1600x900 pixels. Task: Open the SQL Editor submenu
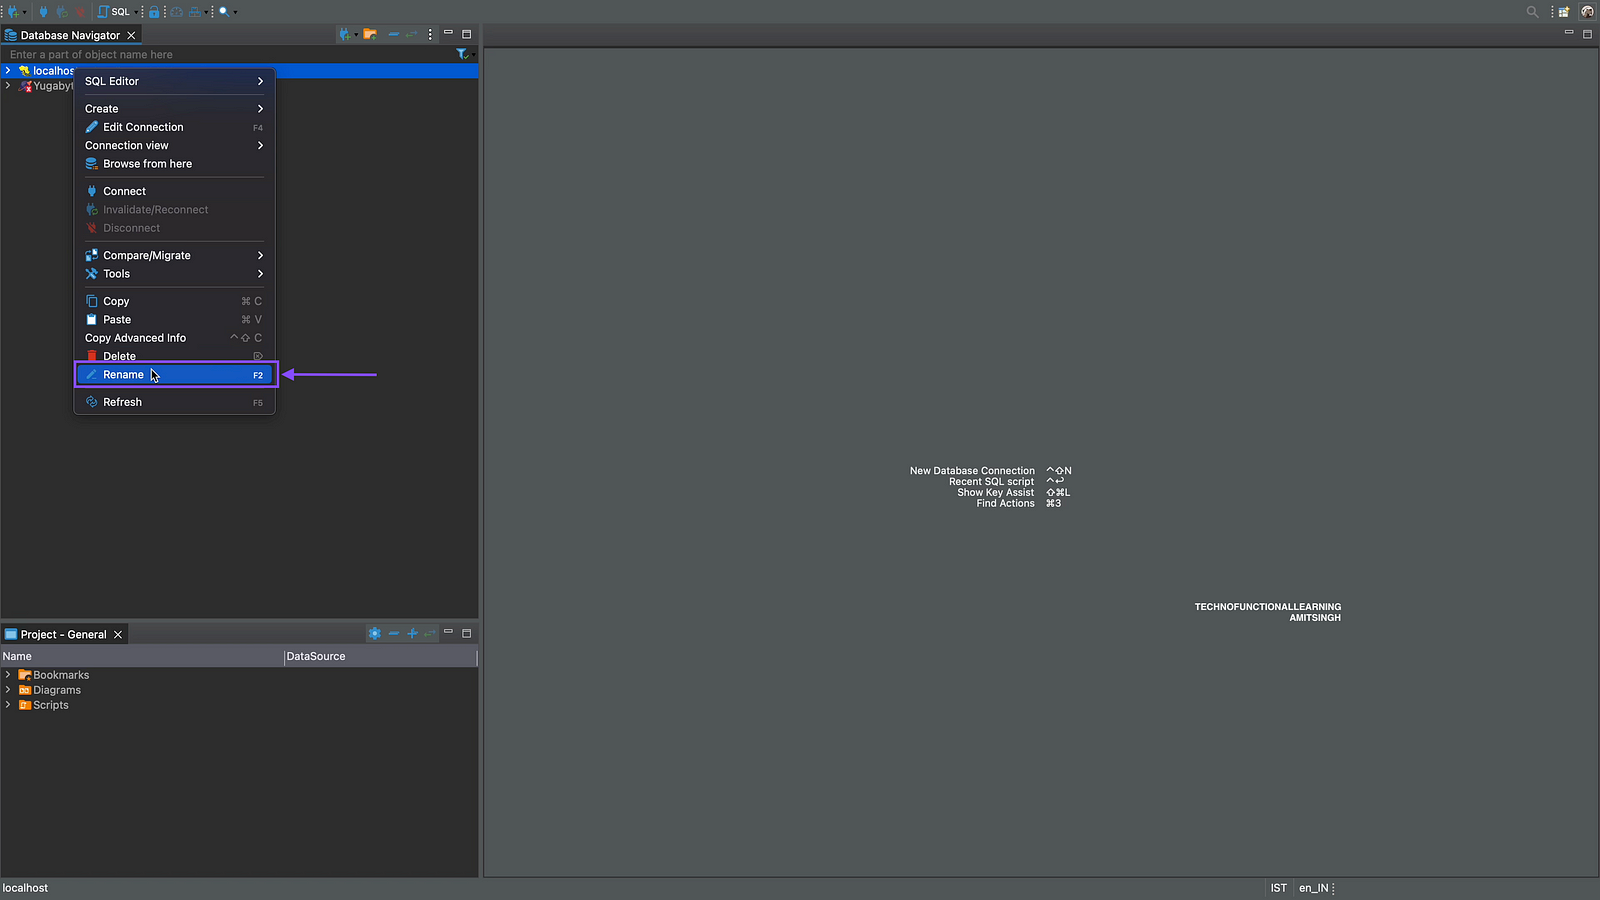[174, 81]
